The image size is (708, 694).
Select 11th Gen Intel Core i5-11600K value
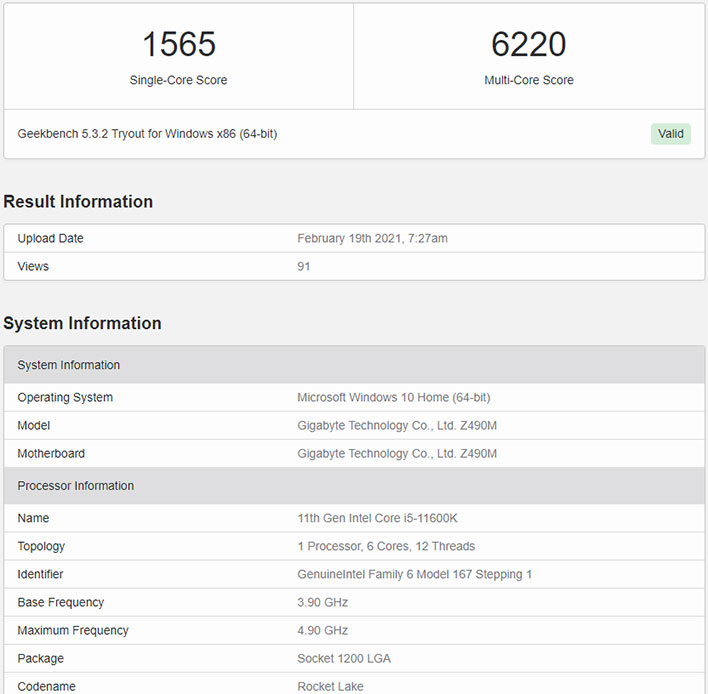pos(377,518)
